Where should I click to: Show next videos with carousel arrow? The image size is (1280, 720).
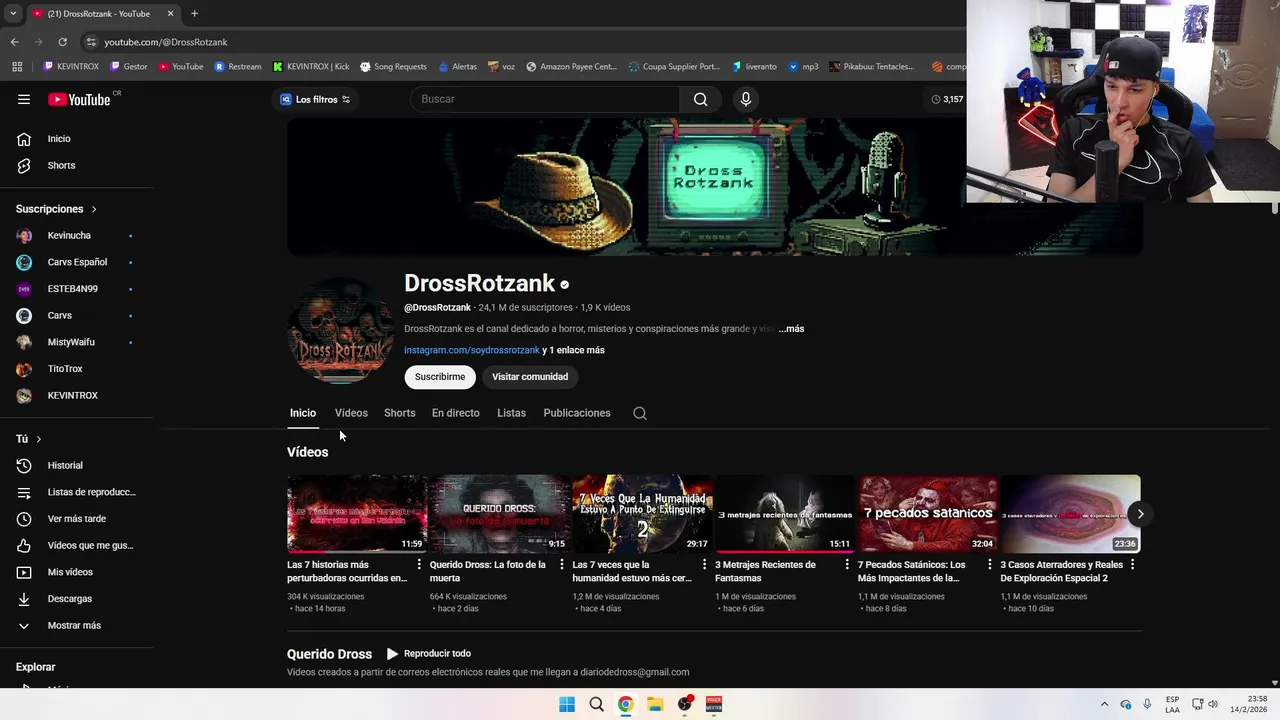(x=1140, y=514)
